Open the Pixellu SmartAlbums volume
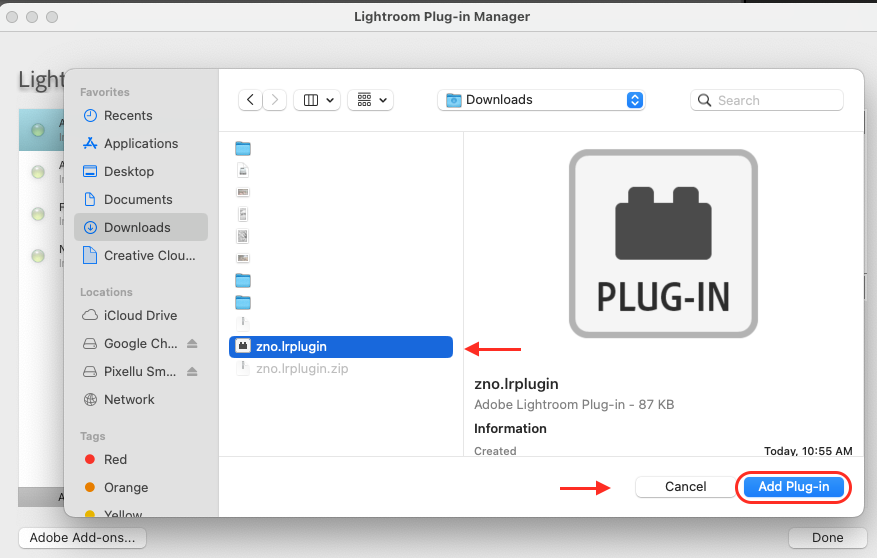The image size is (877, 558). click(140, 371)
